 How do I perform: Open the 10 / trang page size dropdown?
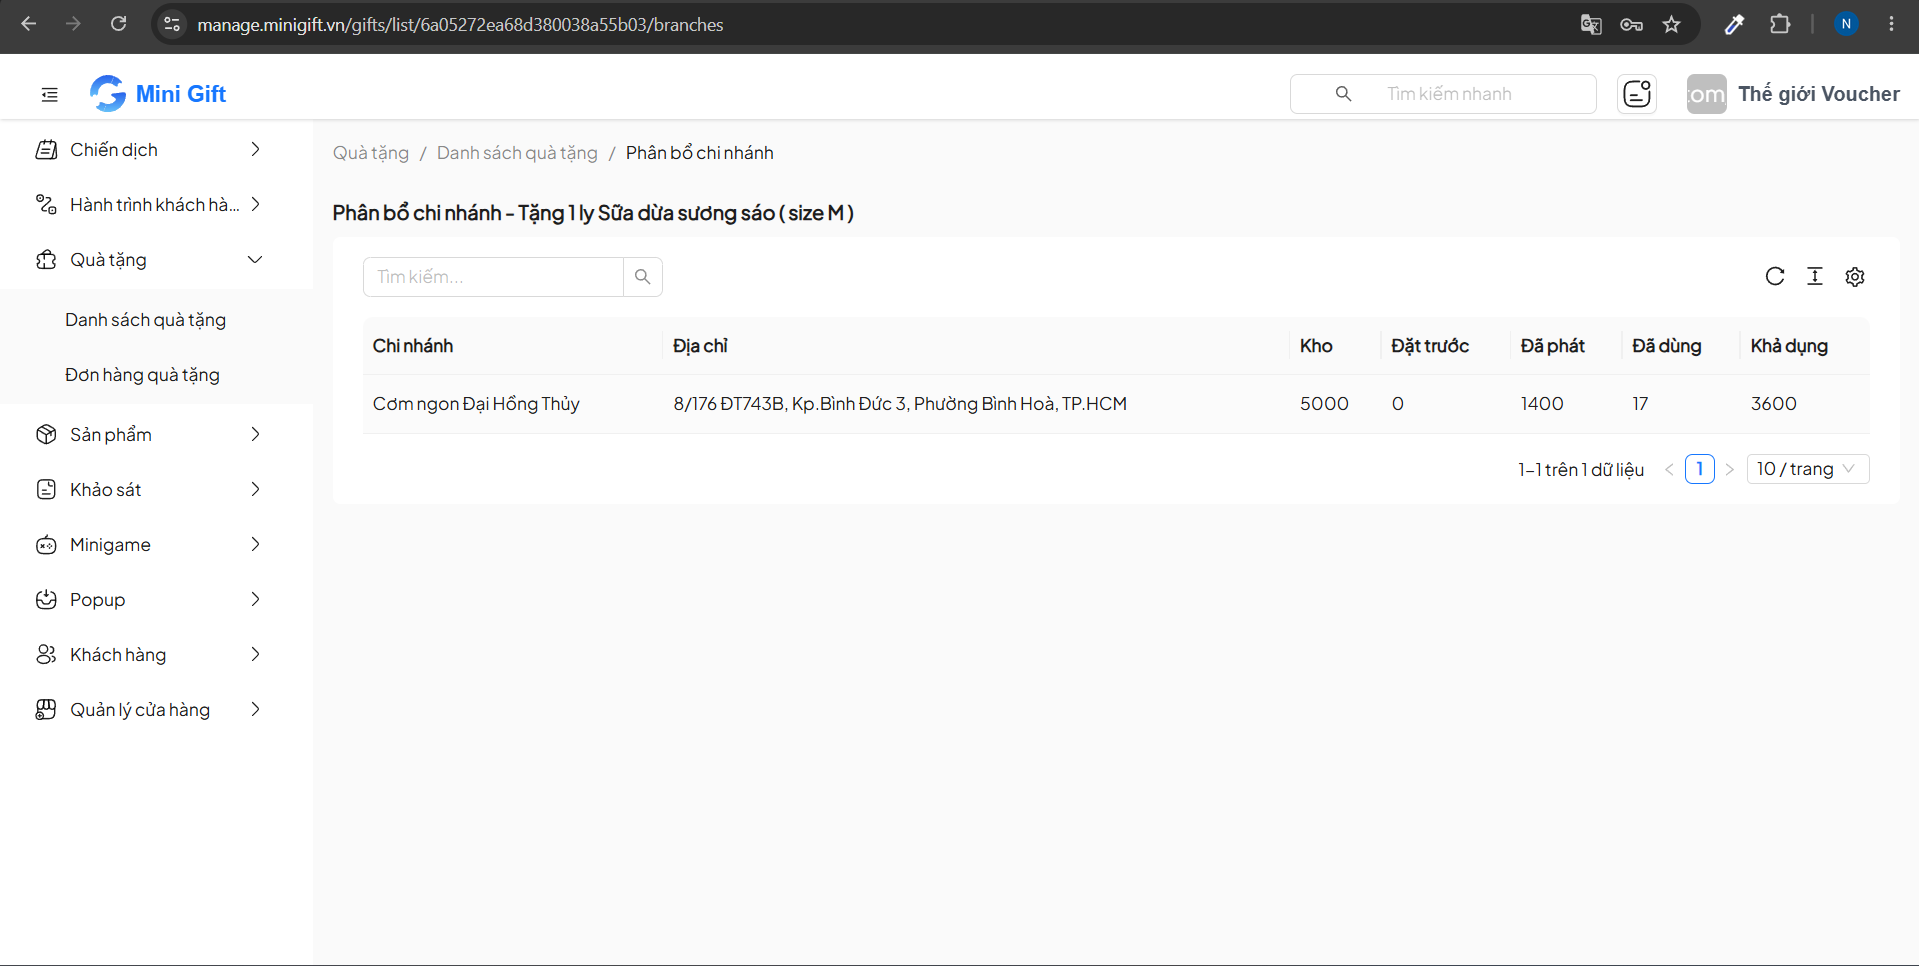[x=1807, y=469]
